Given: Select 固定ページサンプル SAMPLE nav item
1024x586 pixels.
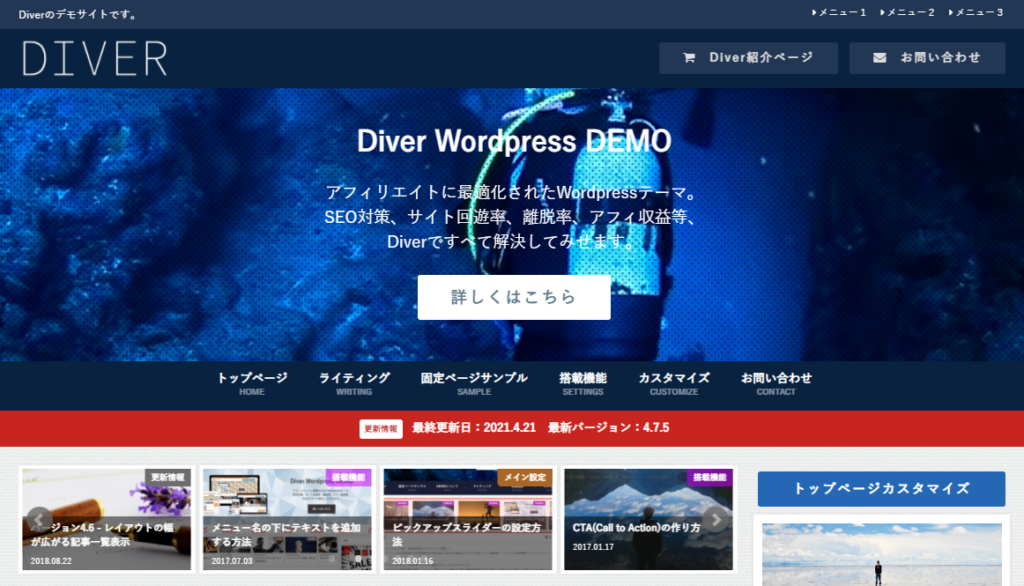Looking at the screenshot, I should (474, 383).
